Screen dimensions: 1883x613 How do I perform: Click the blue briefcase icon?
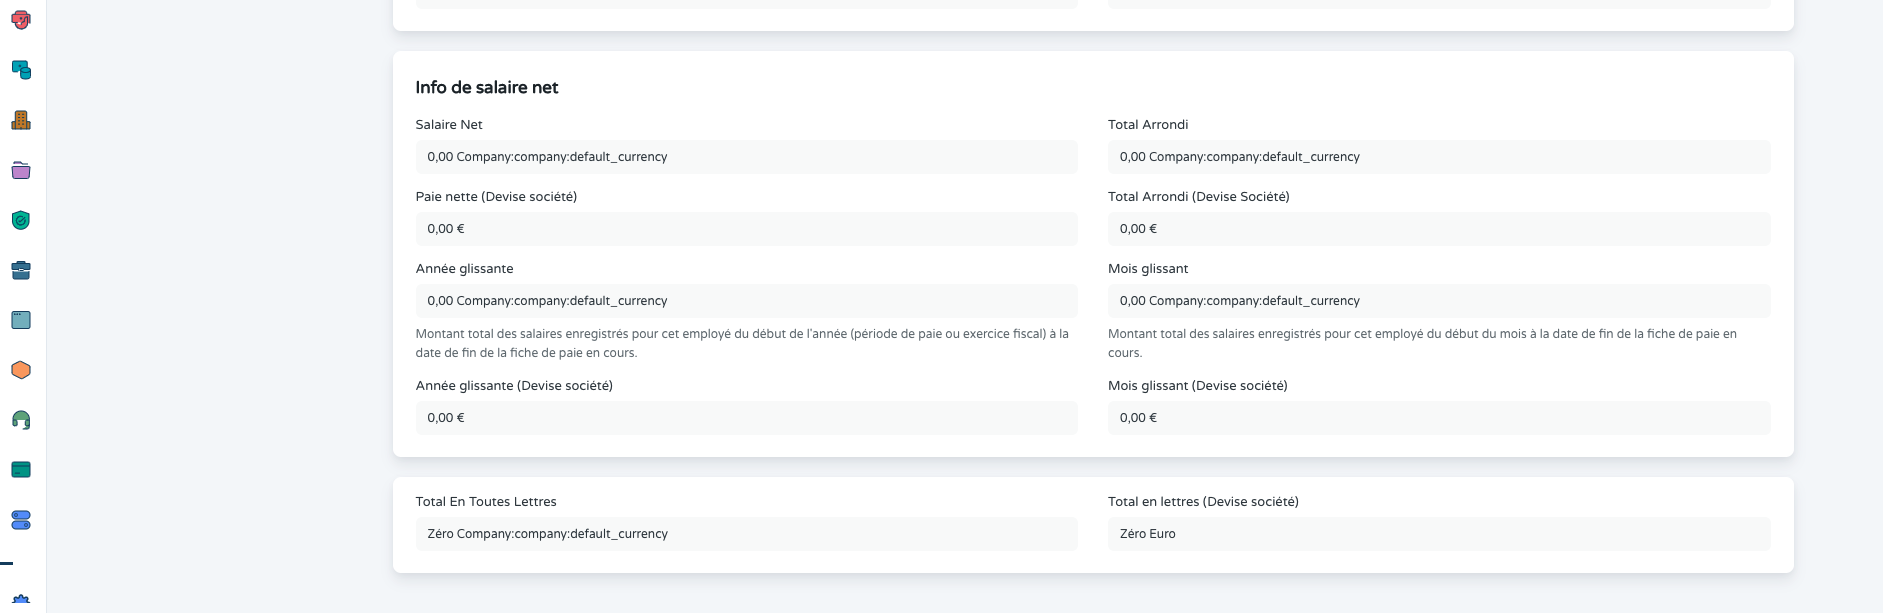click(21, 270)
